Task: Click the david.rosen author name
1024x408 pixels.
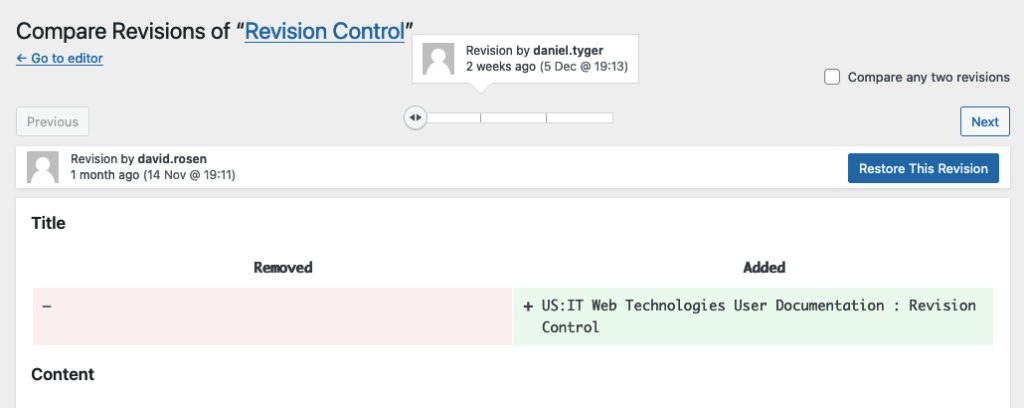Action: [172, 159]
